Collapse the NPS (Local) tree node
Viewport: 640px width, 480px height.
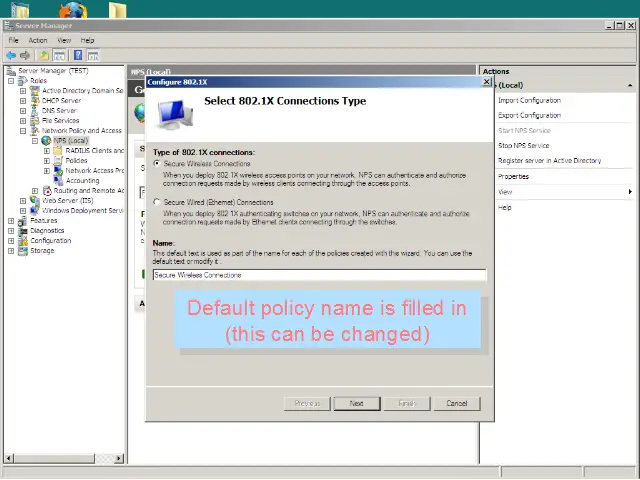35,141
